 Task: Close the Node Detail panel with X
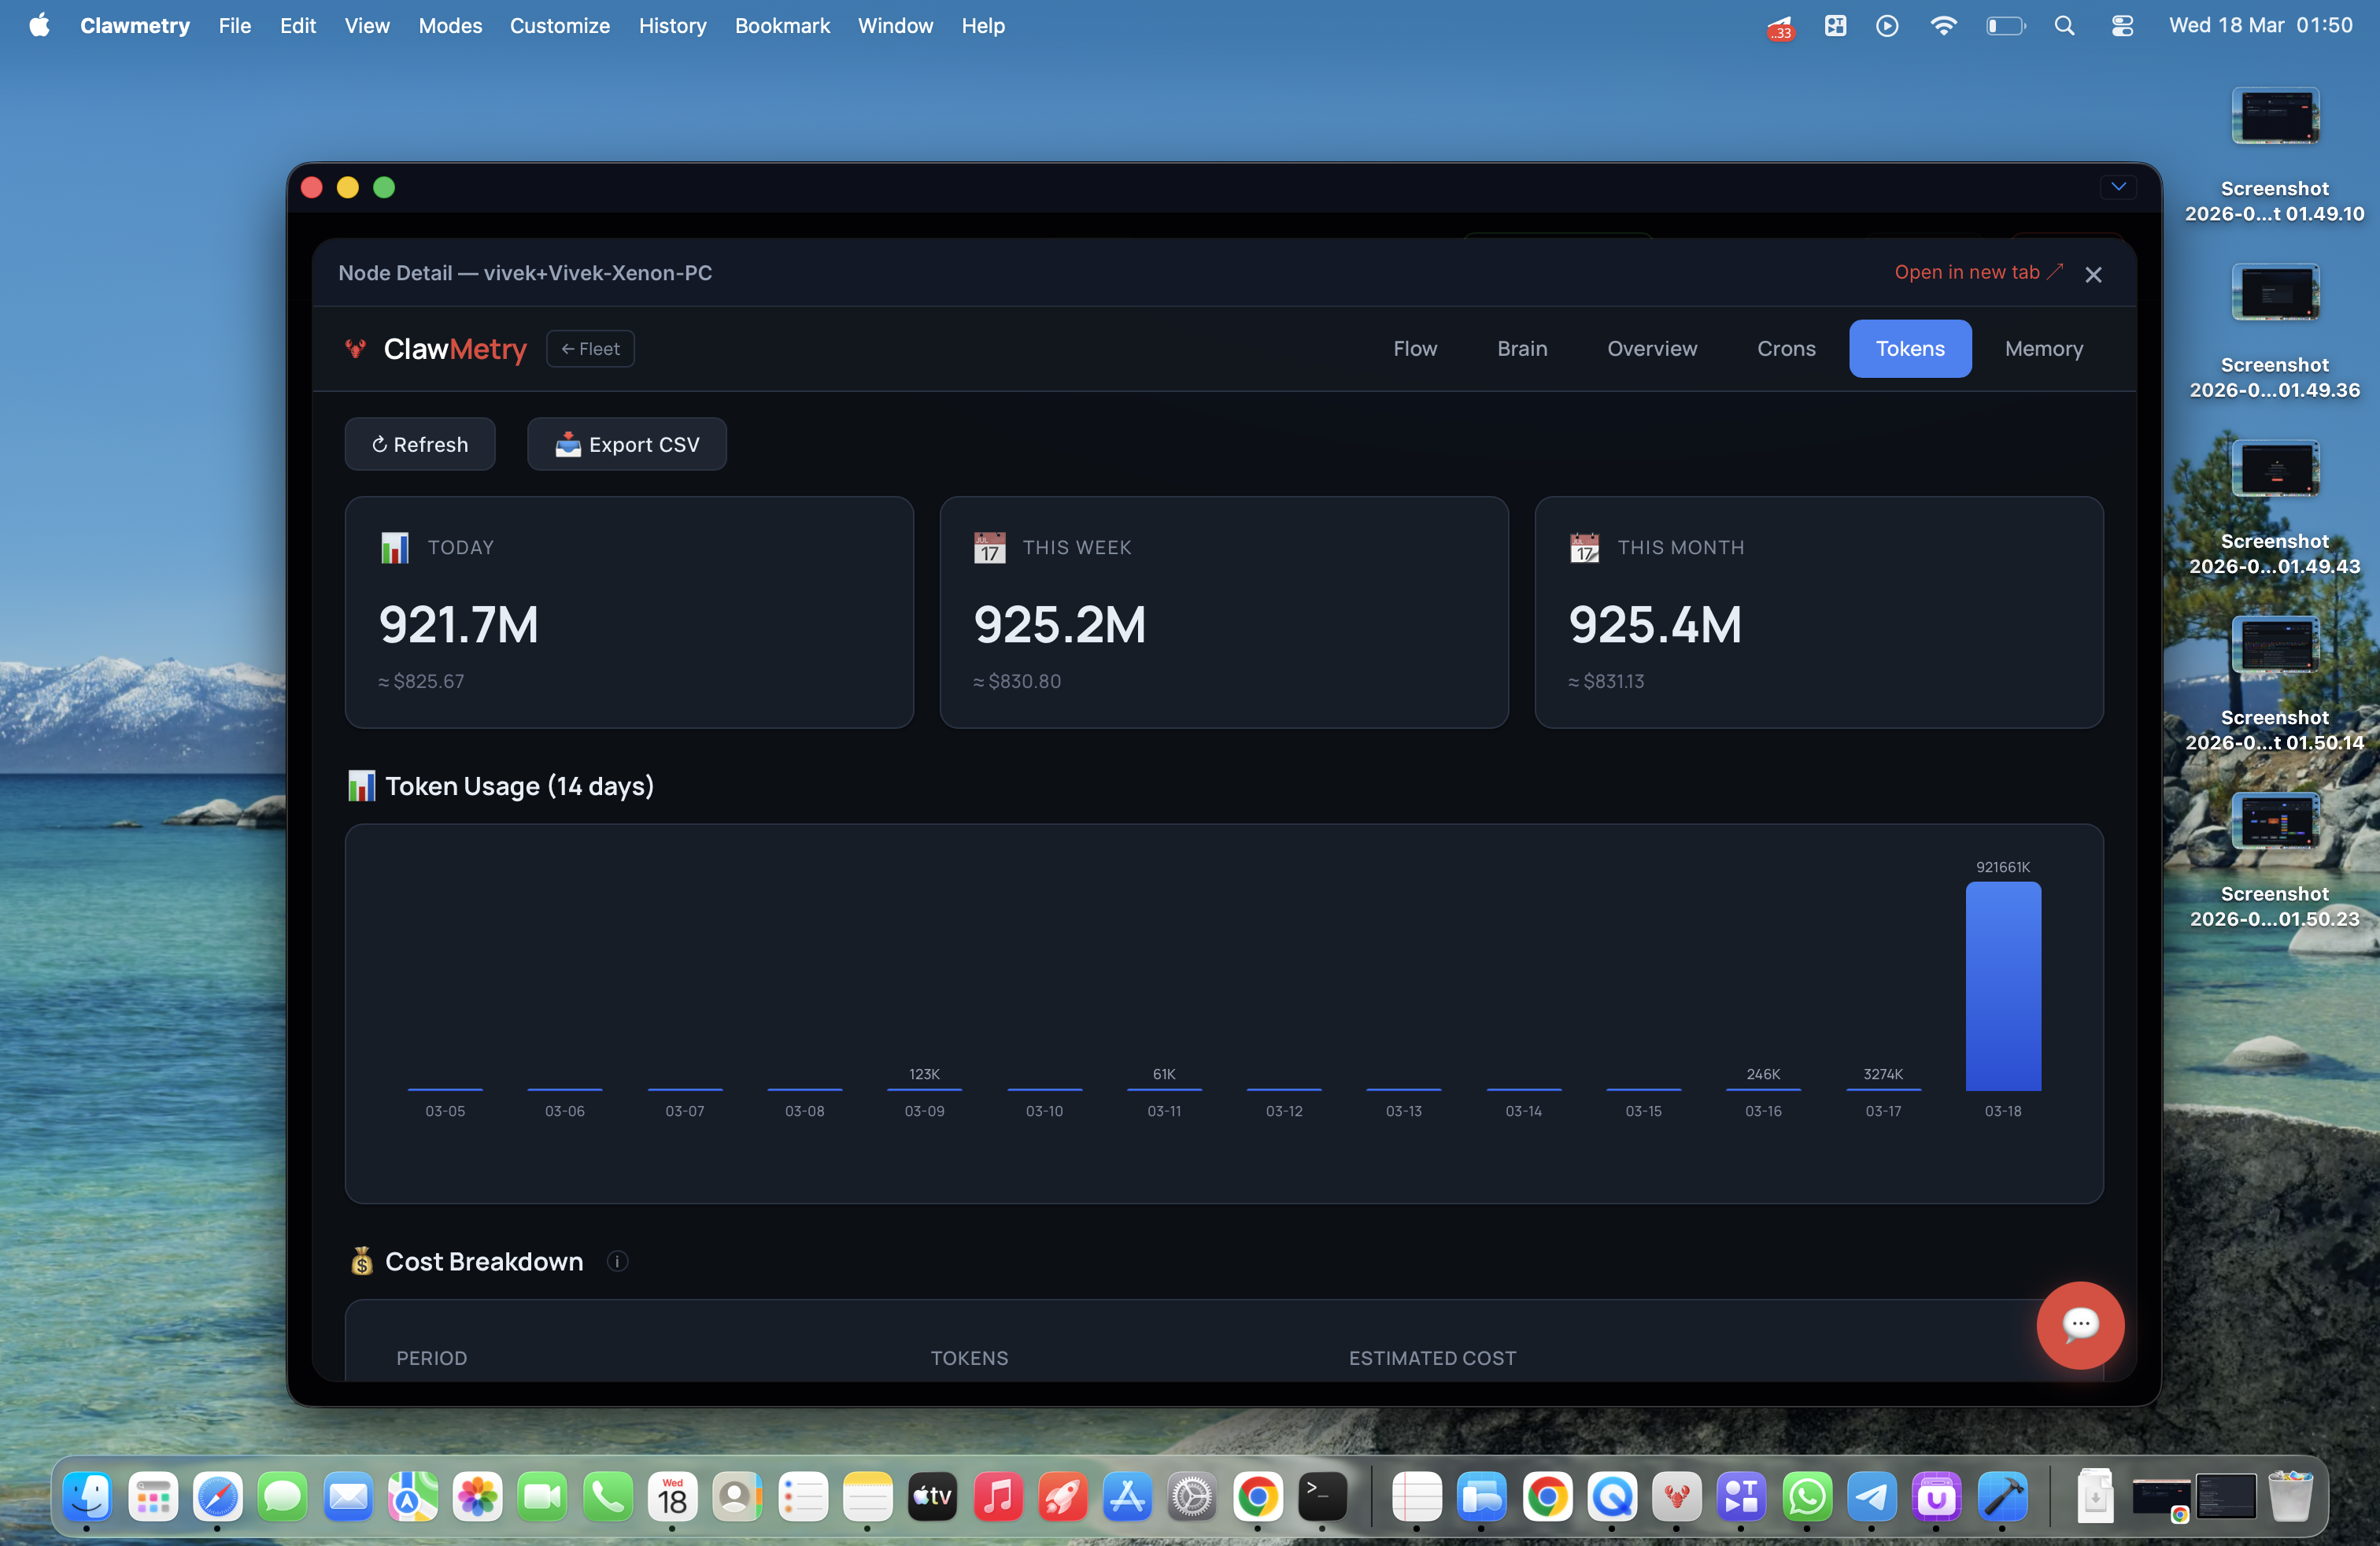tap(2093, 274)
